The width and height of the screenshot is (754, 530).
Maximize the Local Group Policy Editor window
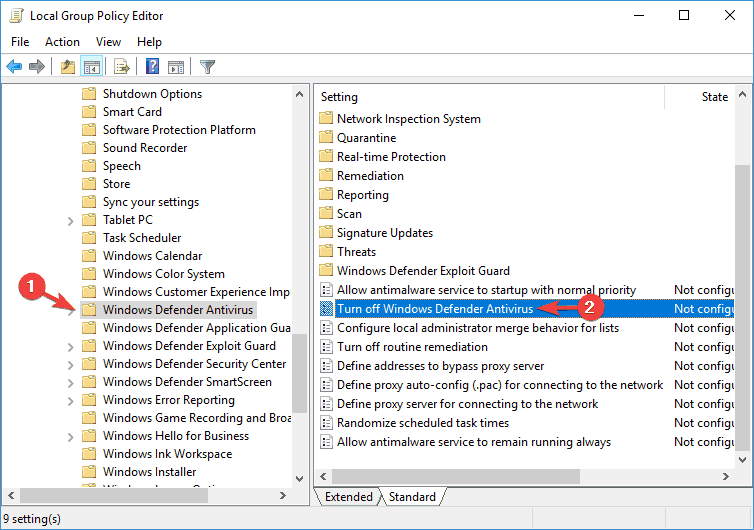[683, 15]
